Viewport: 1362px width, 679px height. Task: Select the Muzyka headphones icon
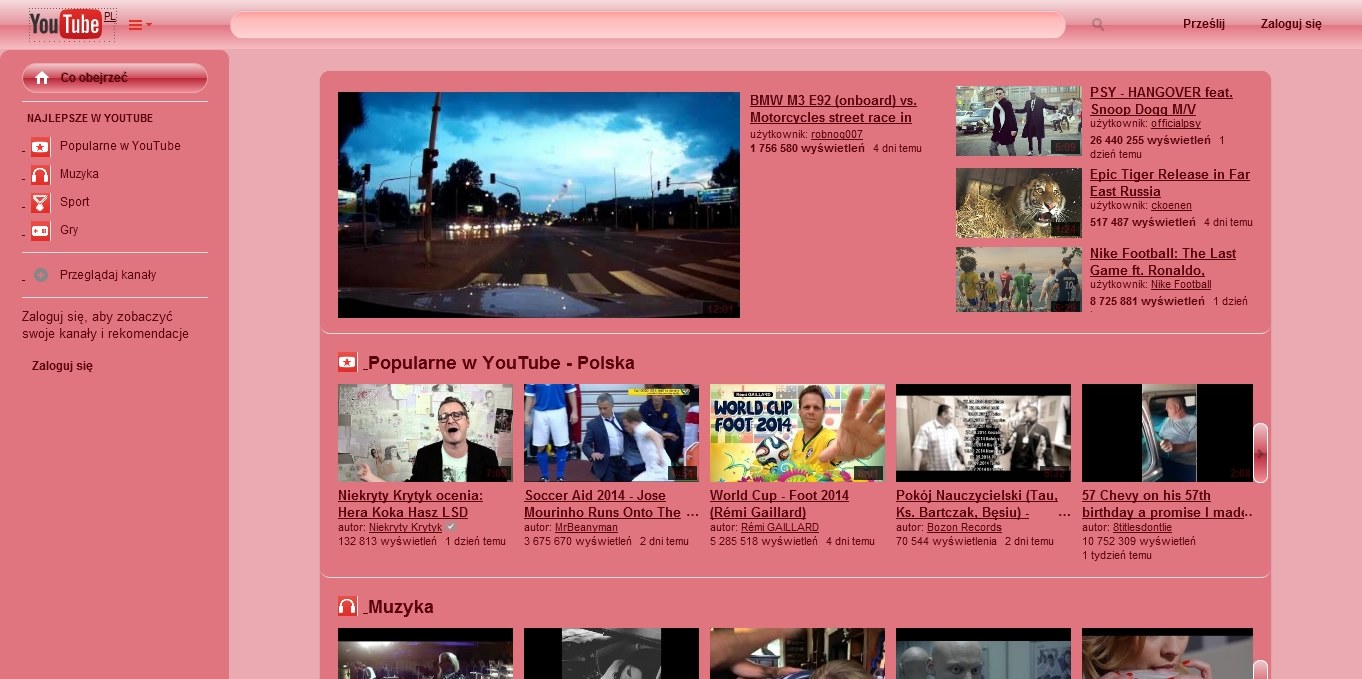(40, 174)
